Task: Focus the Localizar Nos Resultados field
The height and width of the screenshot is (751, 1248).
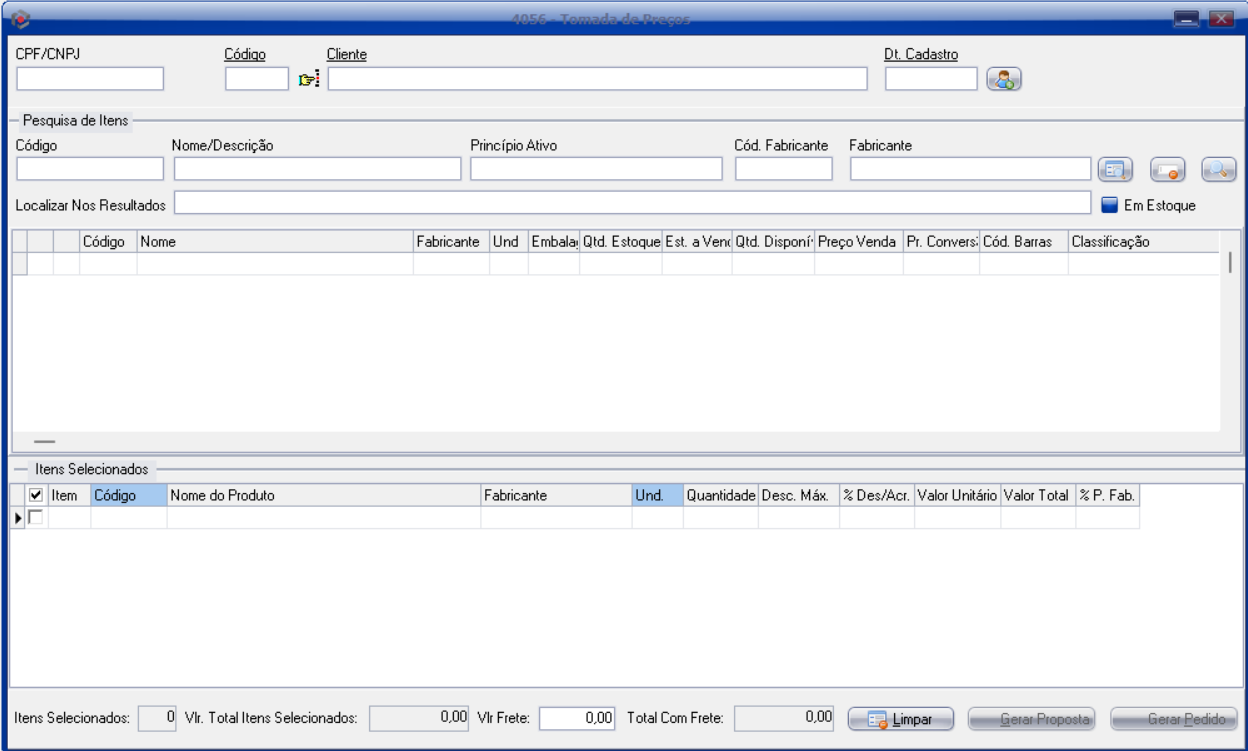Action: [x=631, y=204]
